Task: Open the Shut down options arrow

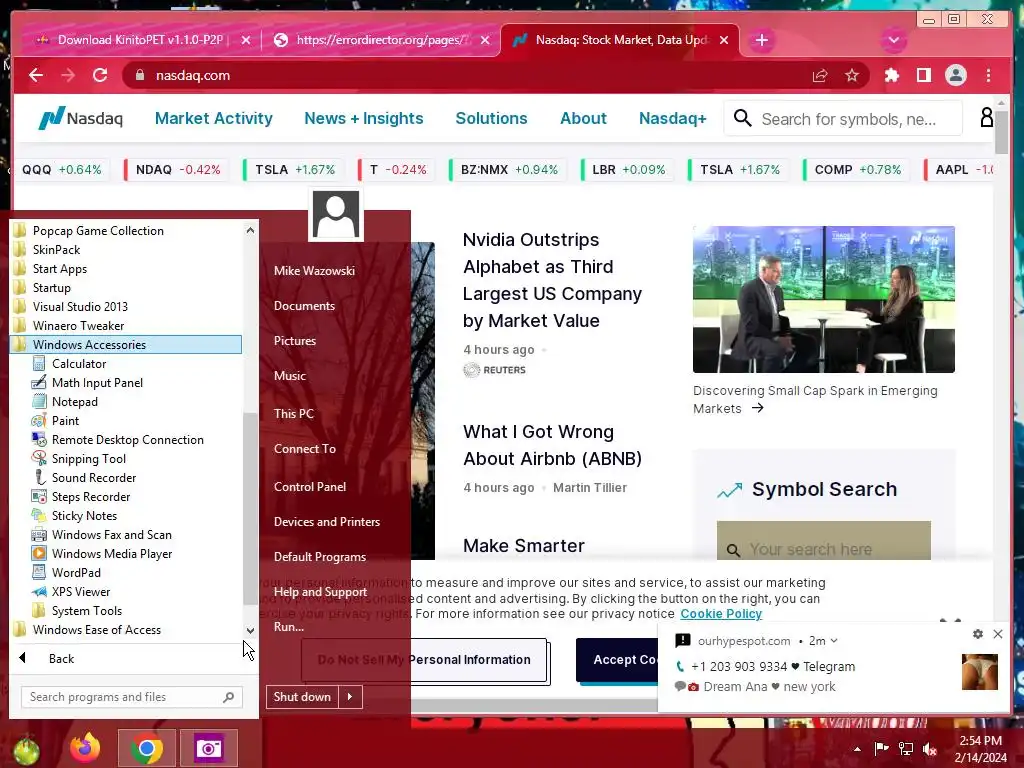Action: [x=350, y=697]
